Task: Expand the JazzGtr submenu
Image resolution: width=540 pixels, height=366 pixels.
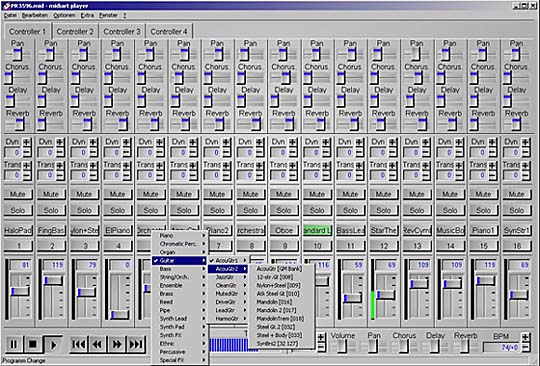Action: (228, 277)
